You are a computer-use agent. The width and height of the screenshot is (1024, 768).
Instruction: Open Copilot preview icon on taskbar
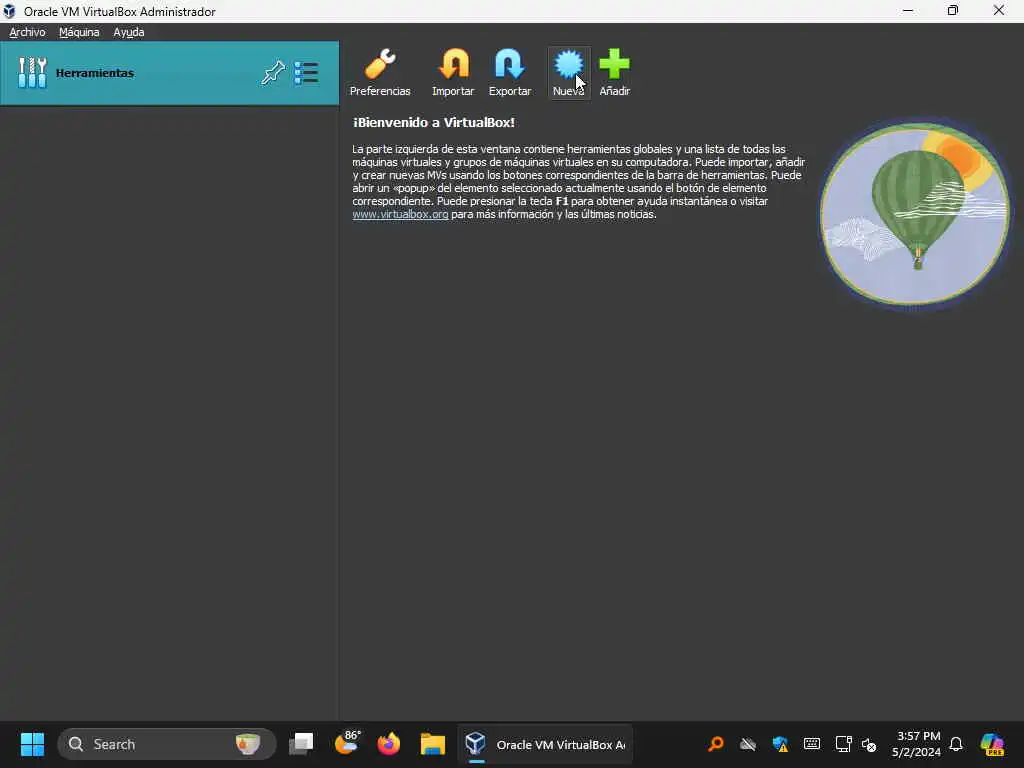[992, 744]
